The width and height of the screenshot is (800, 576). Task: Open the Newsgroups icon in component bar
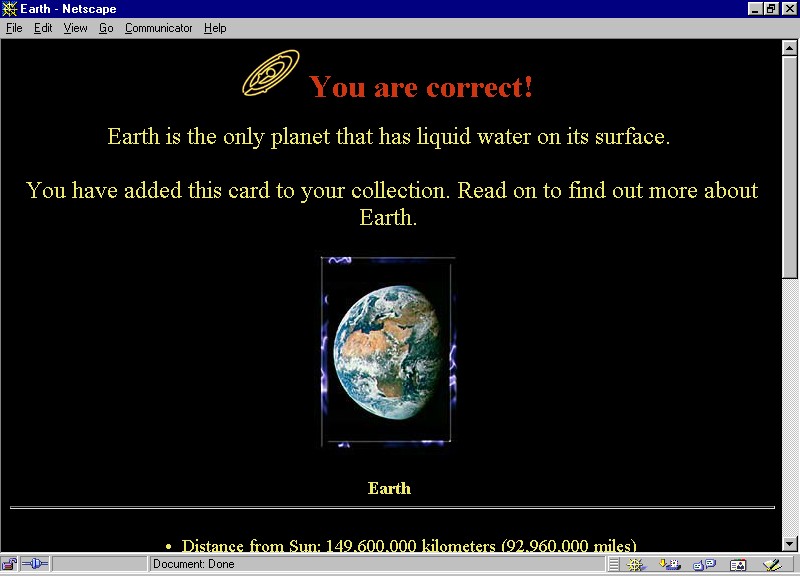tap(703, 564)
